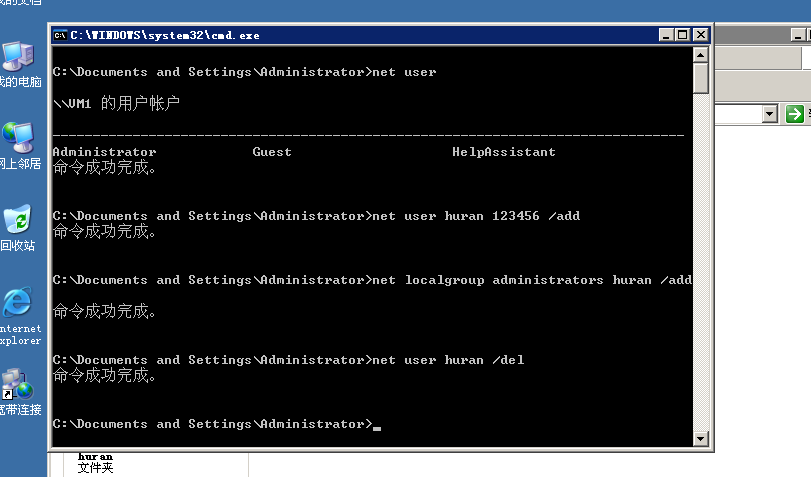Click the cmd scrollbar down arrow
This screenshot has height=477, width=811.
[701, 437]
